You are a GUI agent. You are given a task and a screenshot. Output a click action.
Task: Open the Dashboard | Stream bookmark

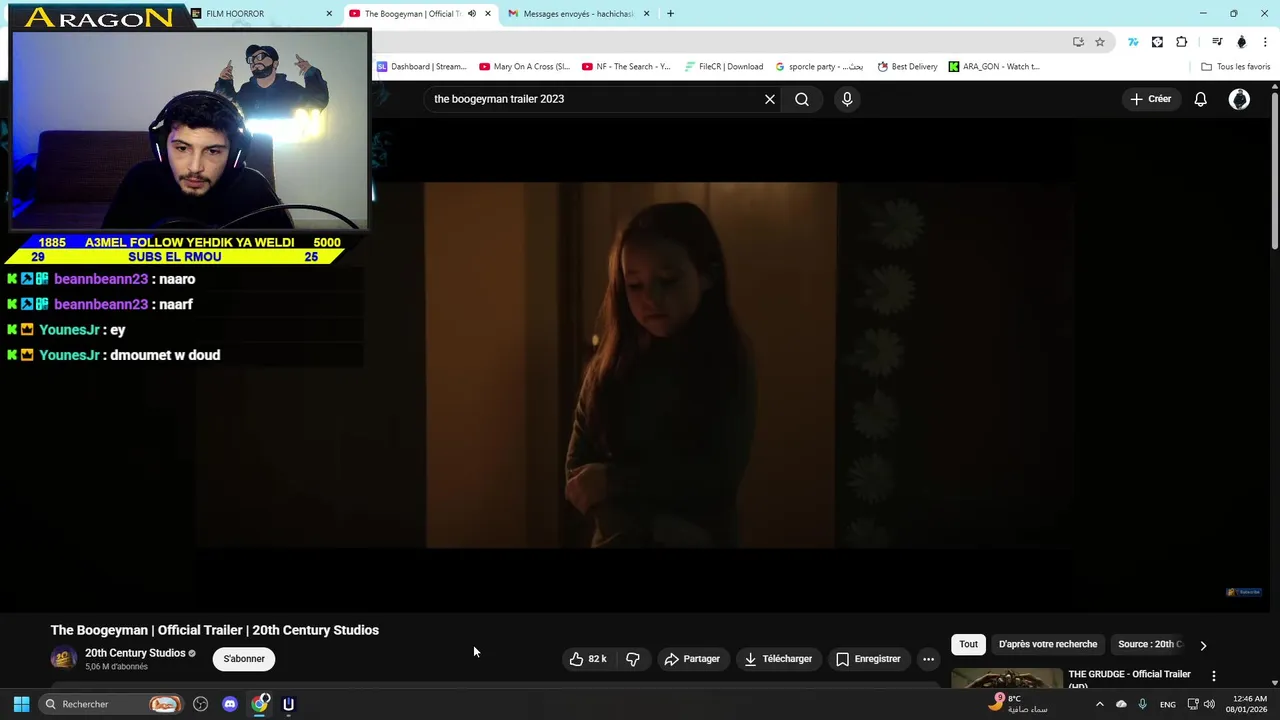[x=421, y=67]
